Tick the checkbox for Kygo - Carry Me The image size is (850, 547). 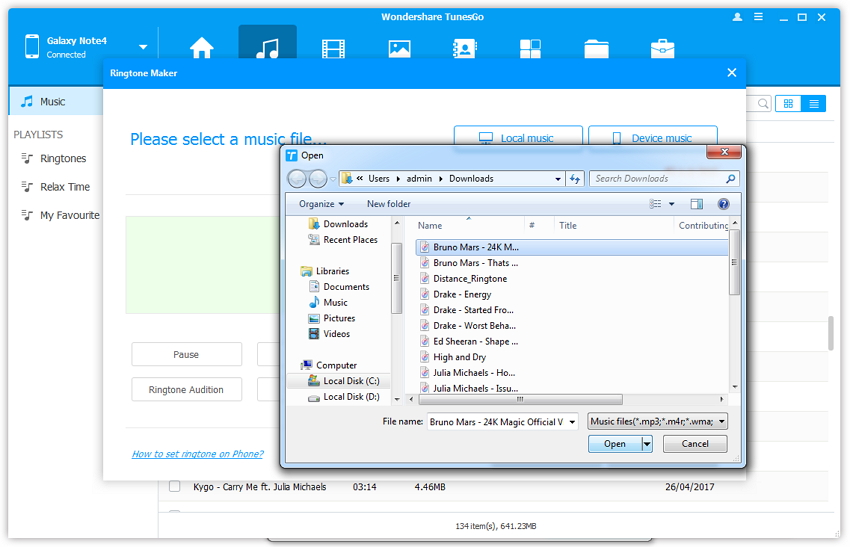[x=174, y=487]
